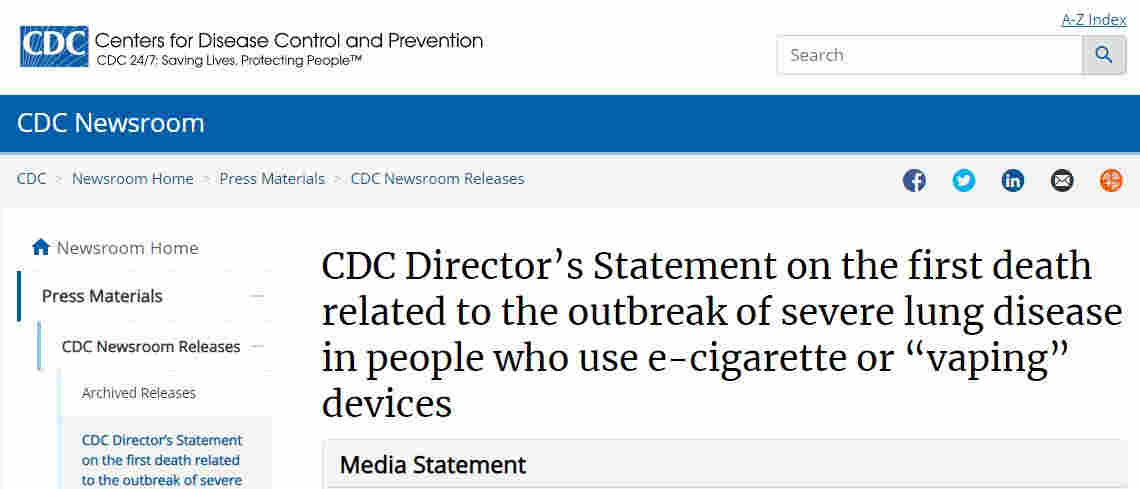Share page via email icon
The image size is (1140, 489).
point(1062,181)
